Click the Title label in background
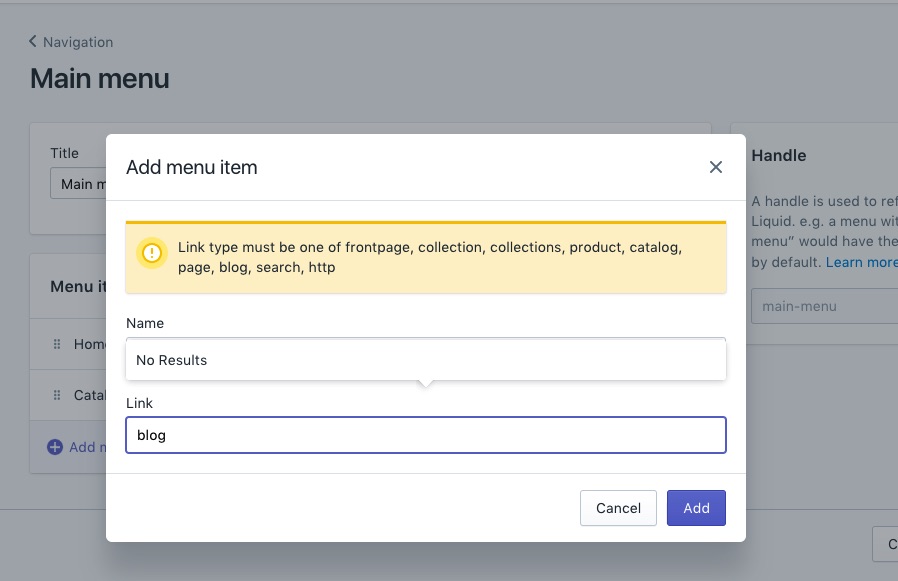Image resolution: width=898 pixels, height=581 pixels. click(64, 153)
